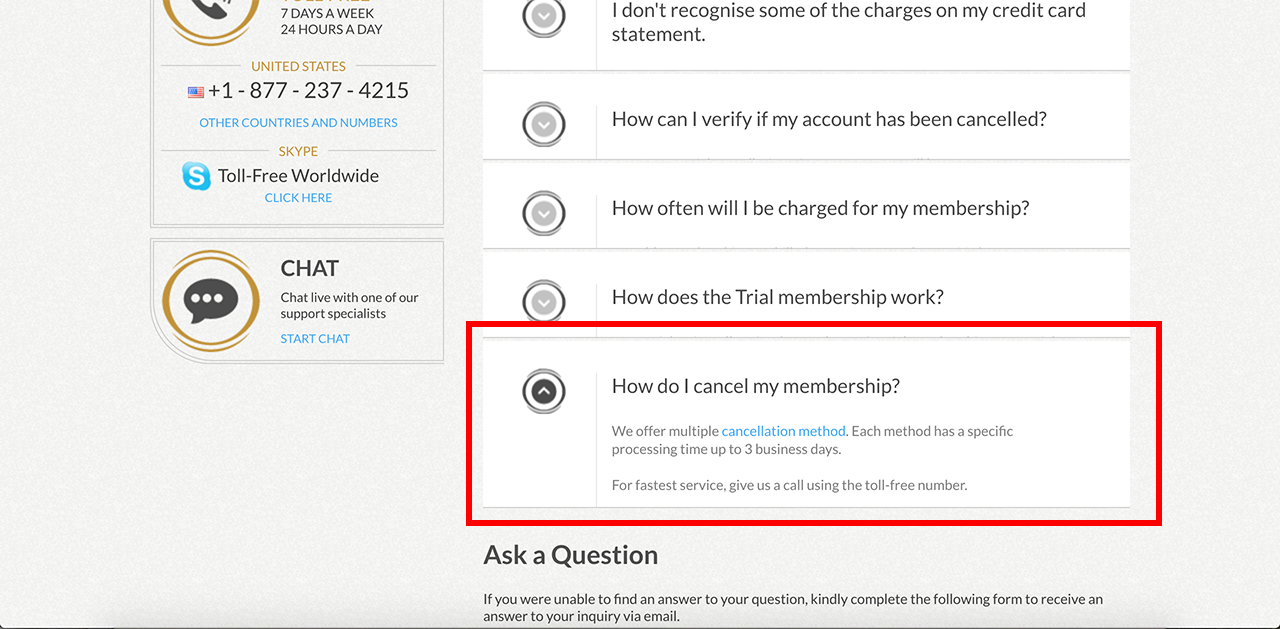Open the cancellation method link
The image size is (1280, 629).
[783, 431]
